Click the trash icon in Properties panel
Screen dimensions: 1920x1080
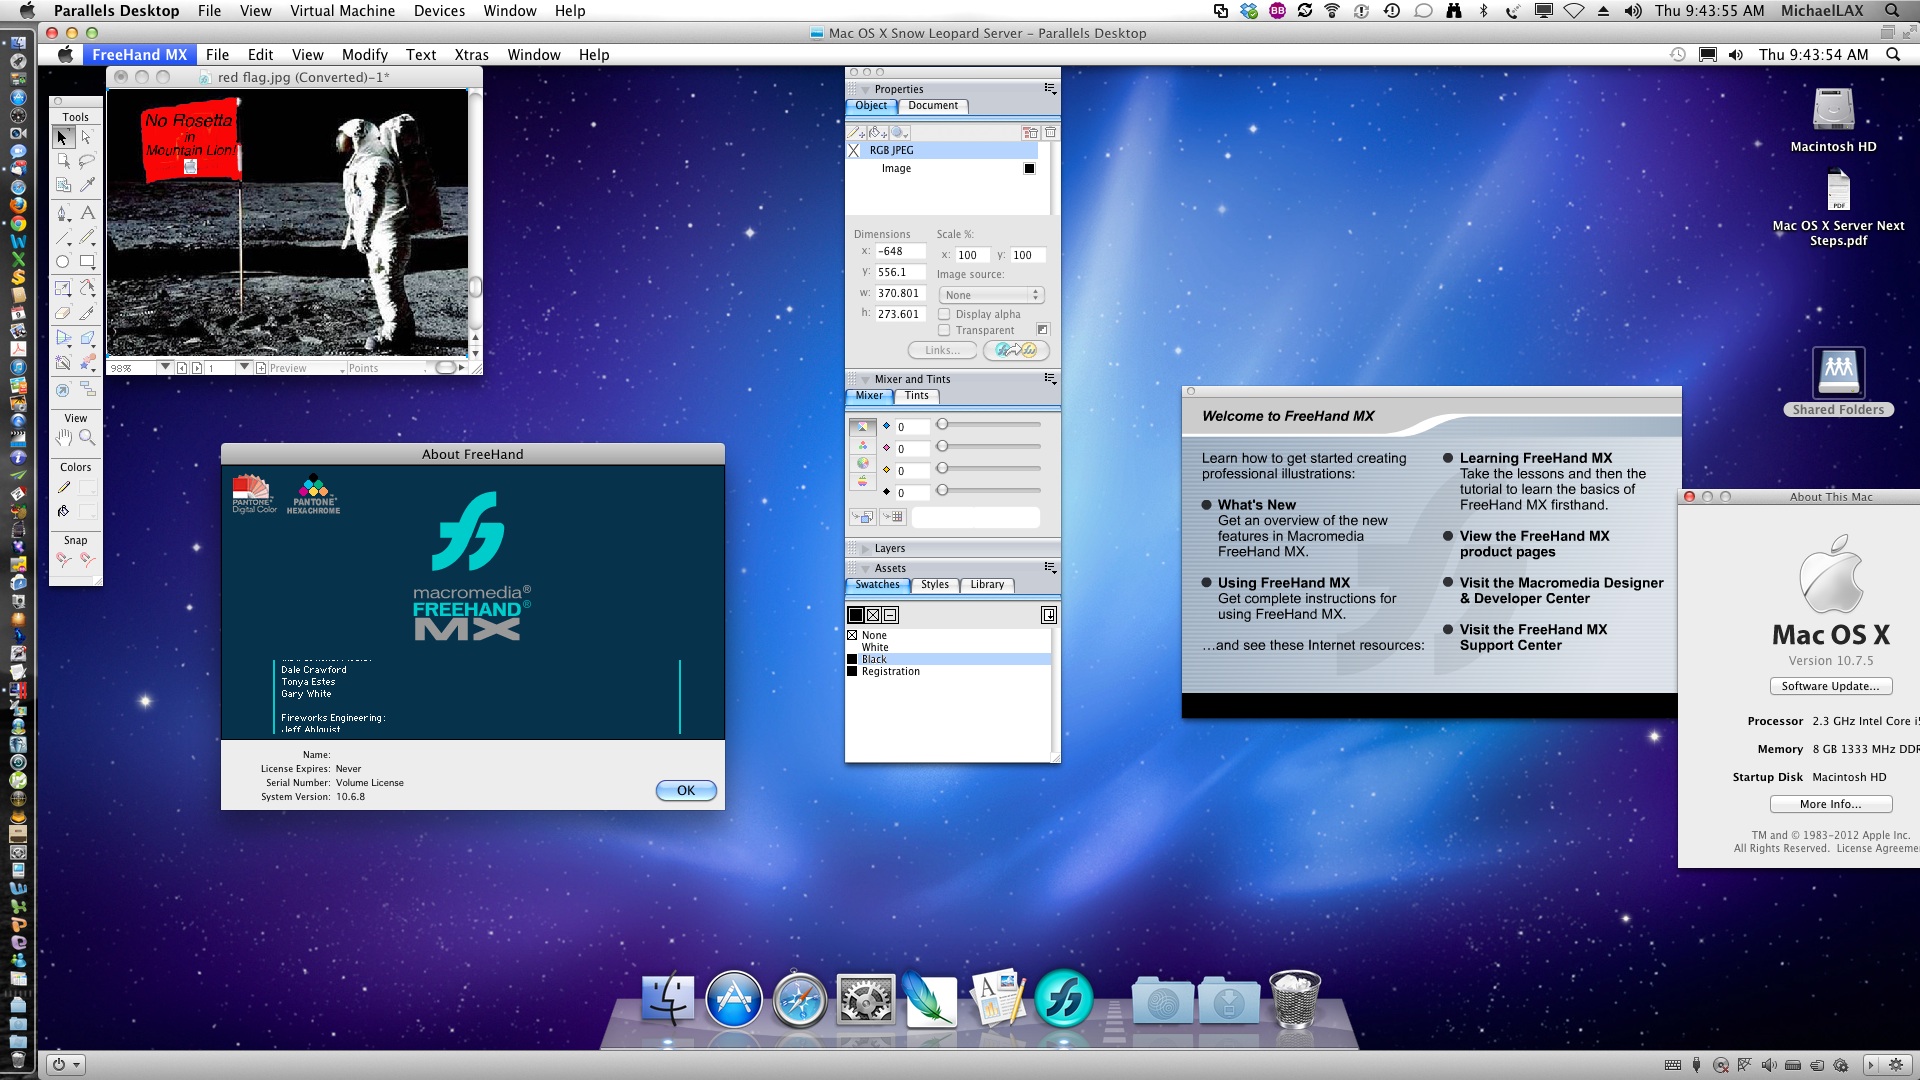(x=1050, y=132)
